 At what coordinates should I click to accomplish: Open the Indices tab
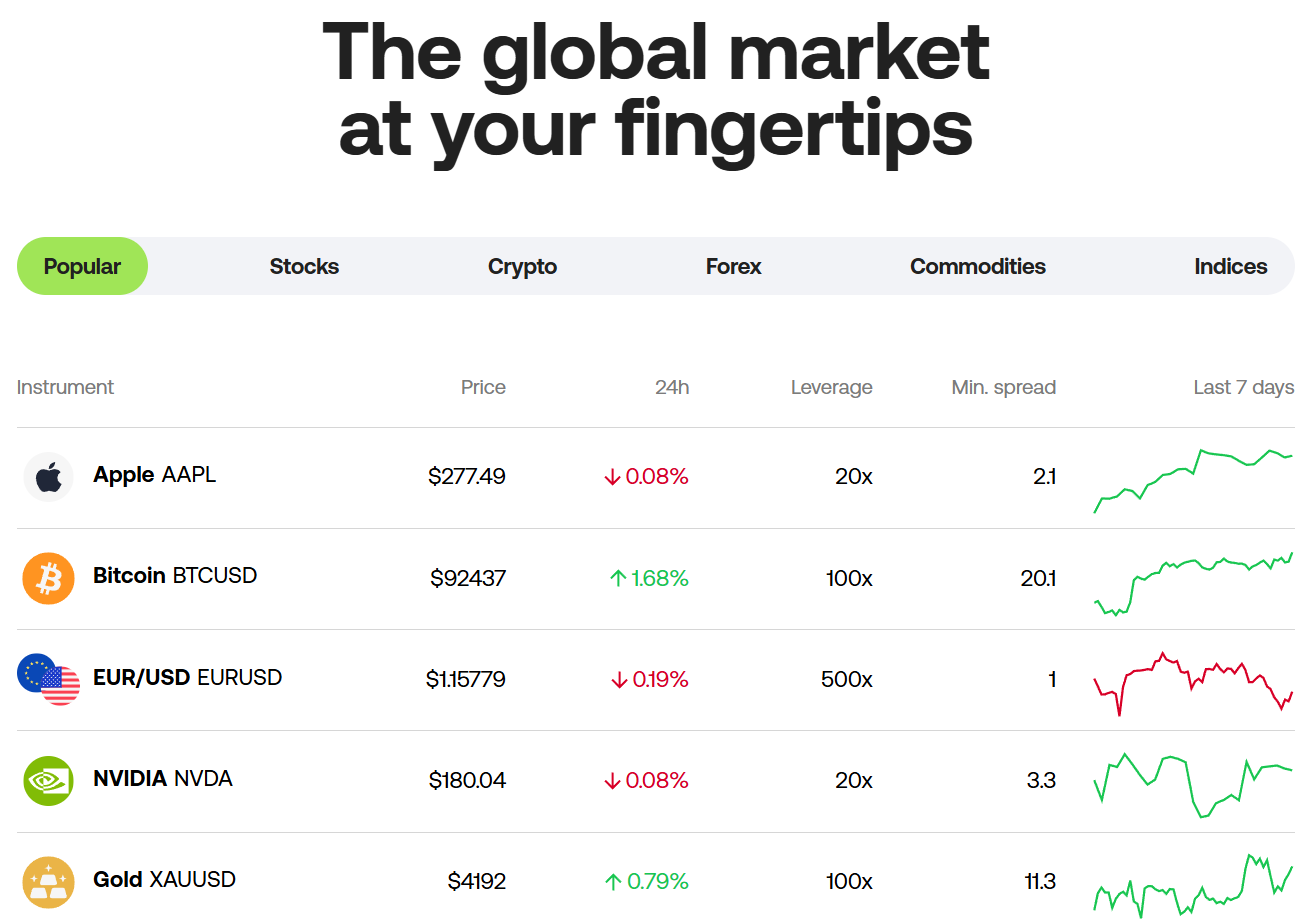pyautogui.click(x=1230, y=266)
